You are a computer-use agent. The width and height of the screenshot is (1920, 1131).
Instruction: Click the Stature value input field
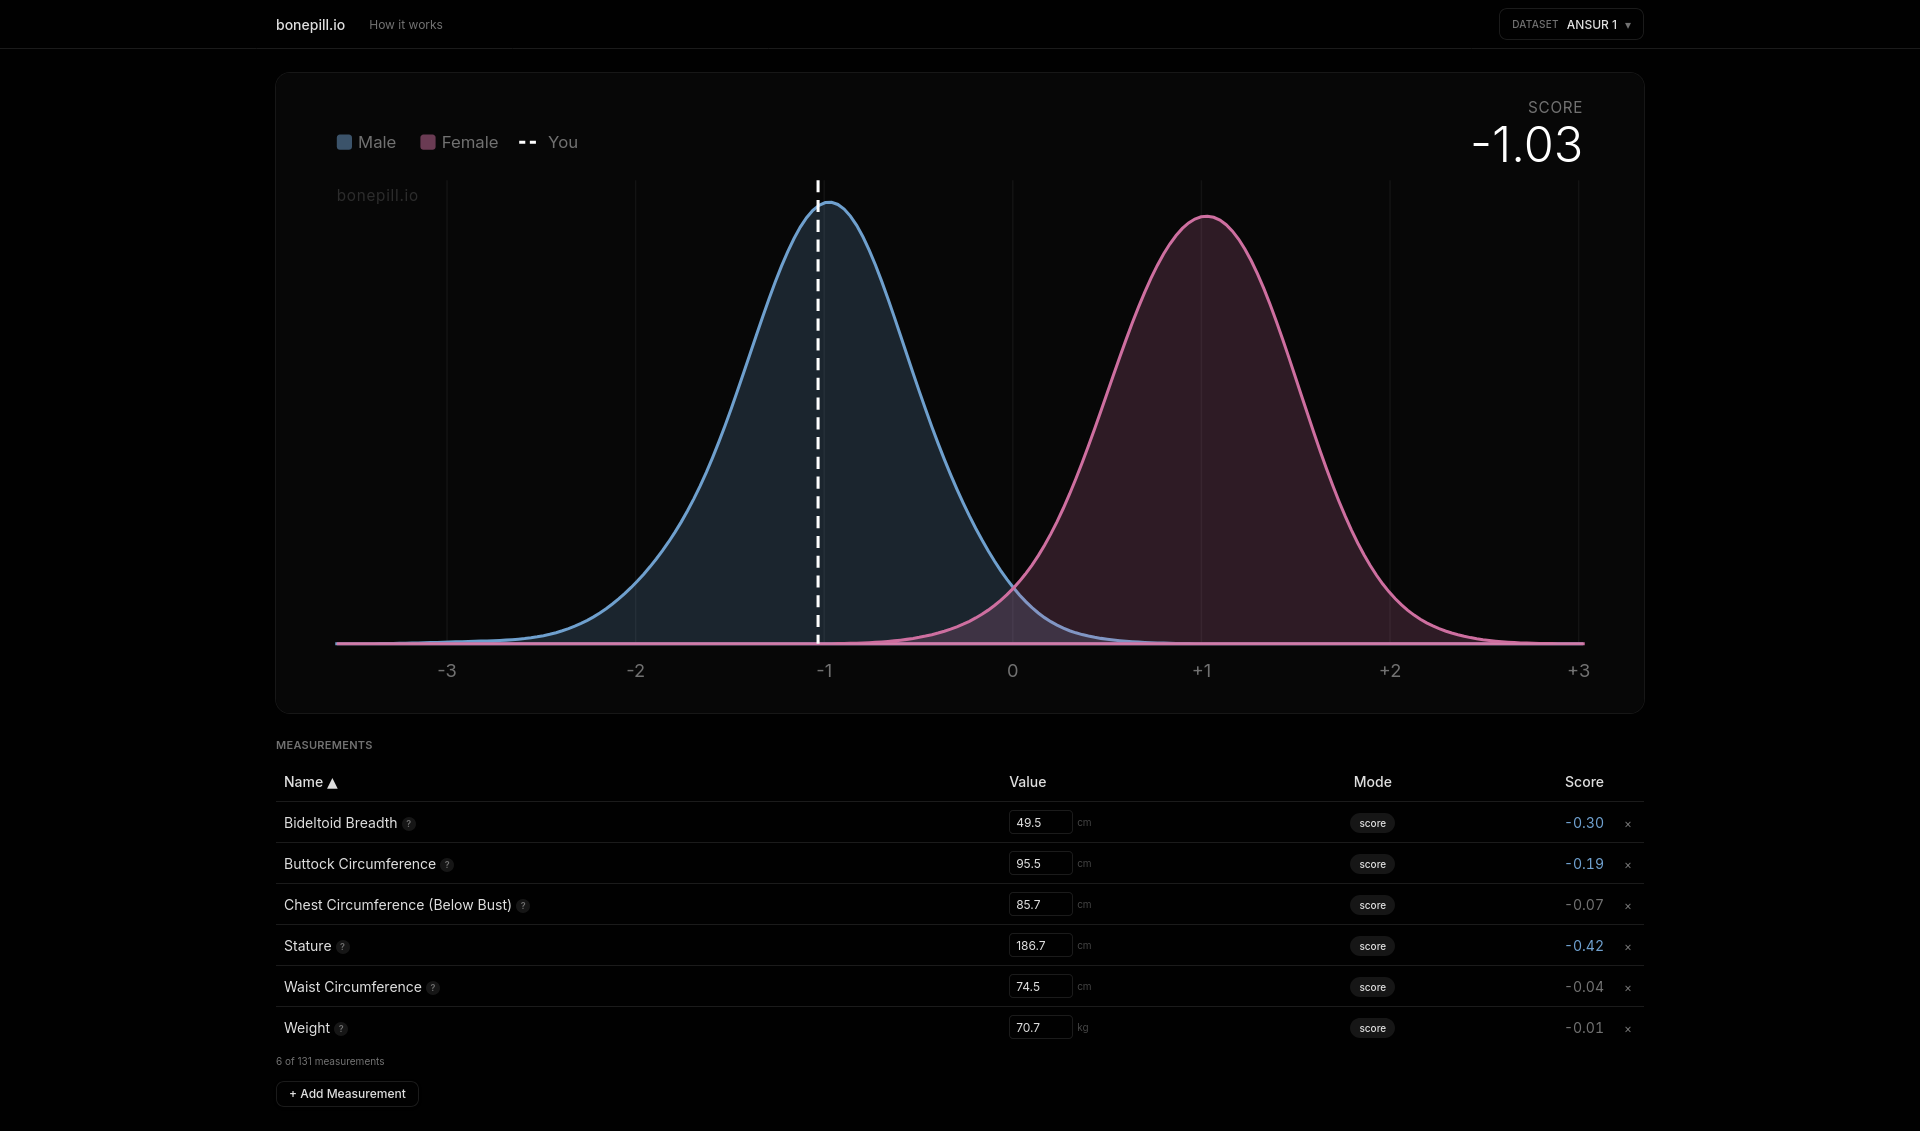point(1039,946)
